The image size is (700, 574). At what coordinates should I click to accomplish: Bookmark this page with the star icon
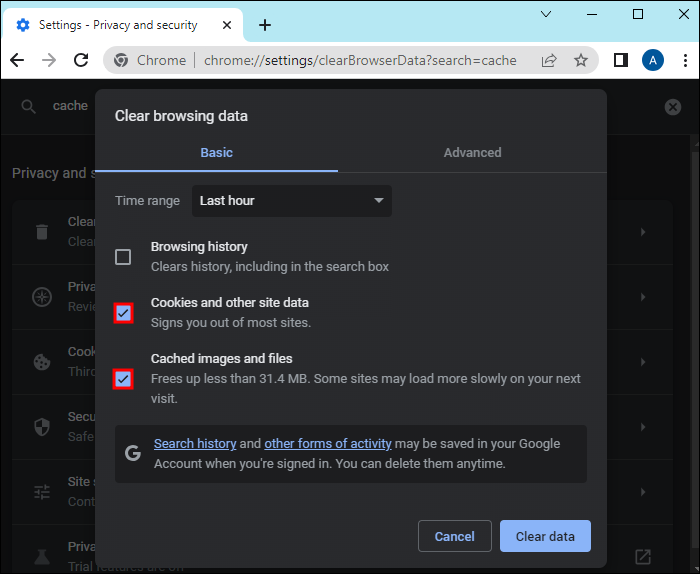click(581, 60)
